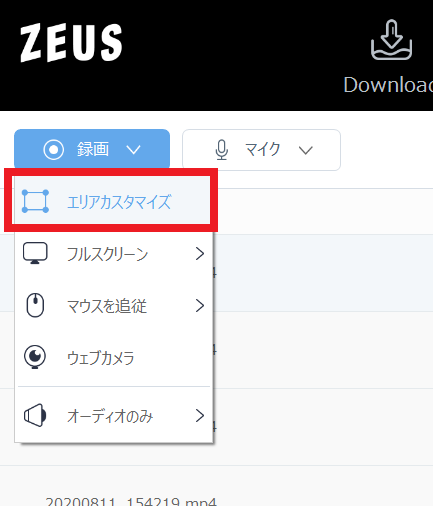Expand the マイク dropdown arrow
Viewport: 433px width, 506px height.
(306, 150)
